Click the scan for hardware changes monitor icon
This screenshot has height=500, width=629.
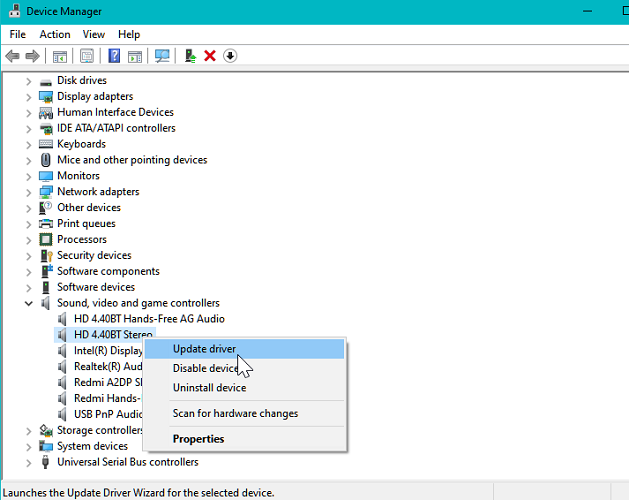(162, 56)
